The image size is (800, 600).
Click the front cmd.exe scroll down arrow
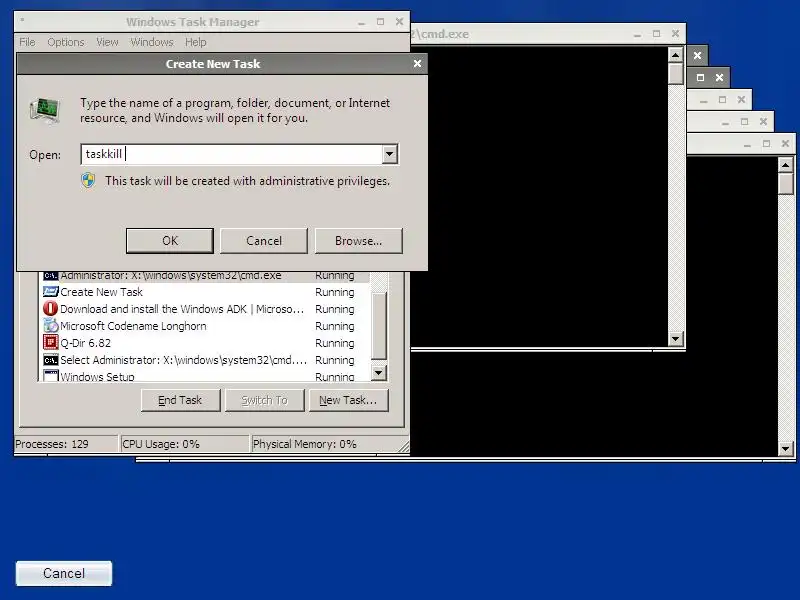point(676,338)
